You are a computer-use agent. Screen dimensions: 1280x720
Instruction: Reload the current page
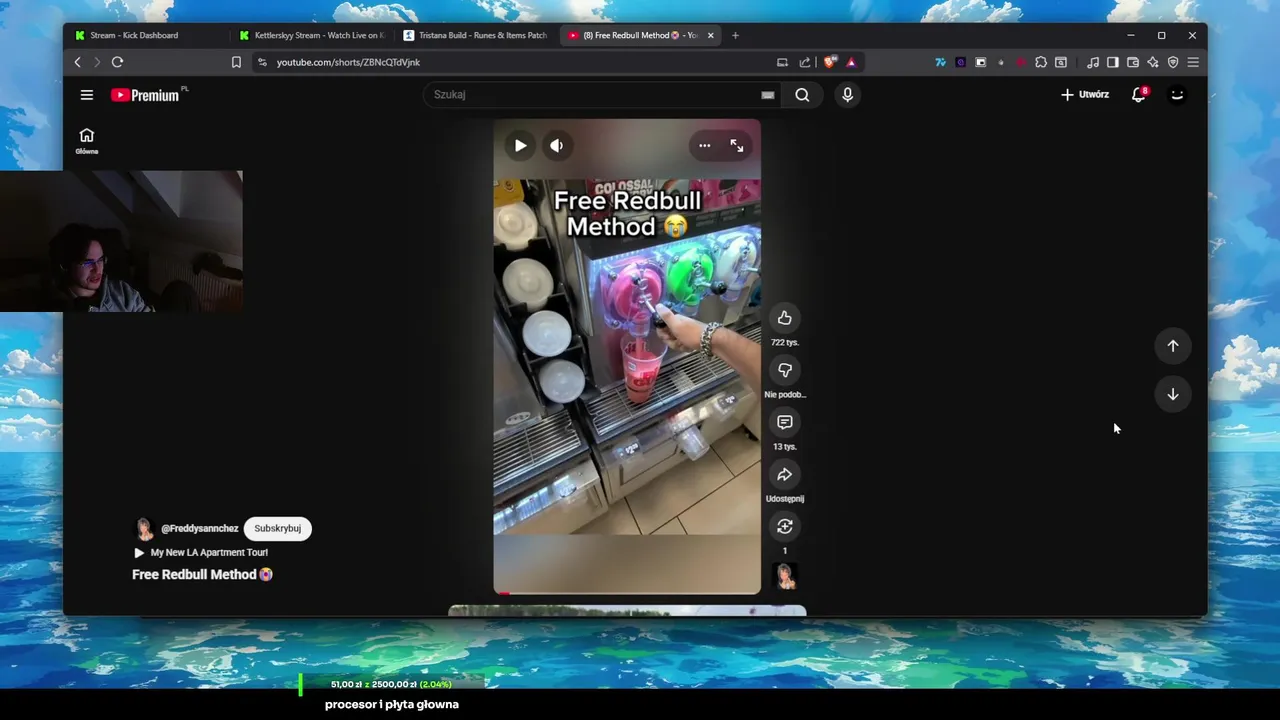tap(117, 62)
